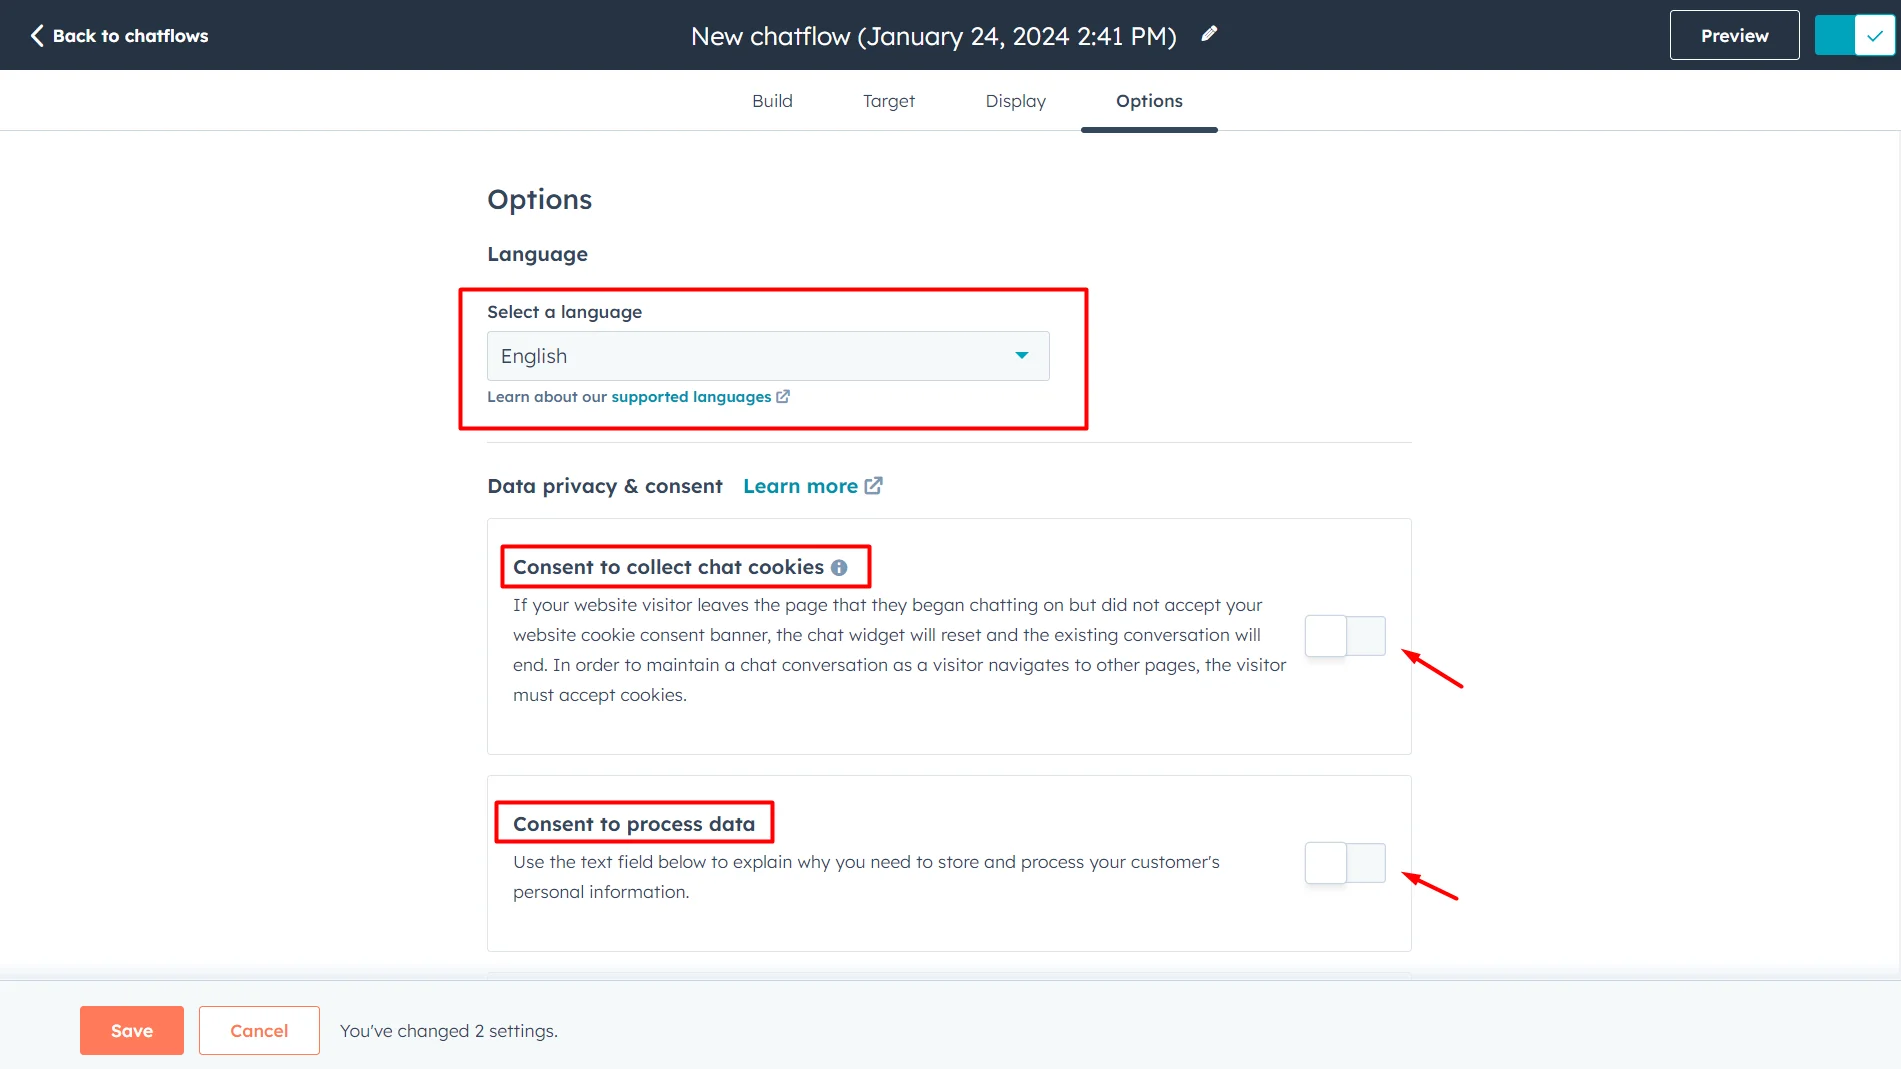The height and width of the screenshot is (1069, 1901).
Task: Enable Consent to collect chat cookies
Action: click(1344, 636)
